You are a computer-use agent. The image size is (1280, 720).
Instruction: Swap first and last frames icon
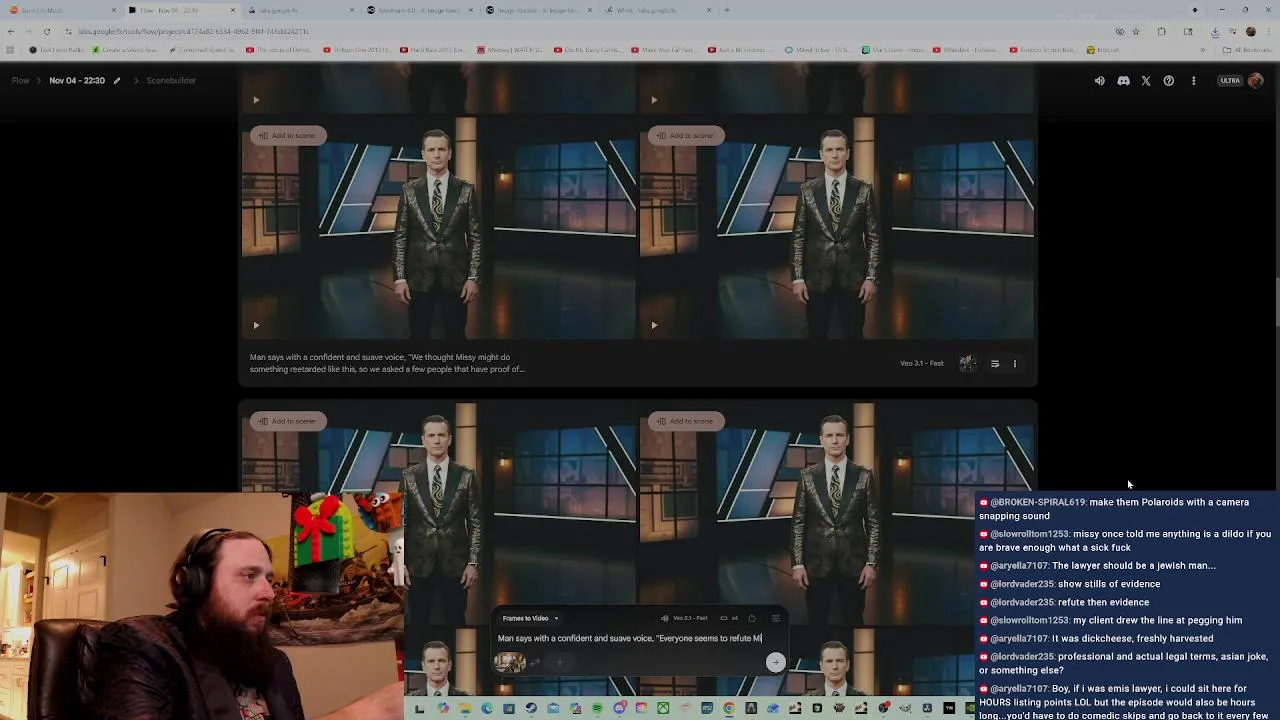535,663
